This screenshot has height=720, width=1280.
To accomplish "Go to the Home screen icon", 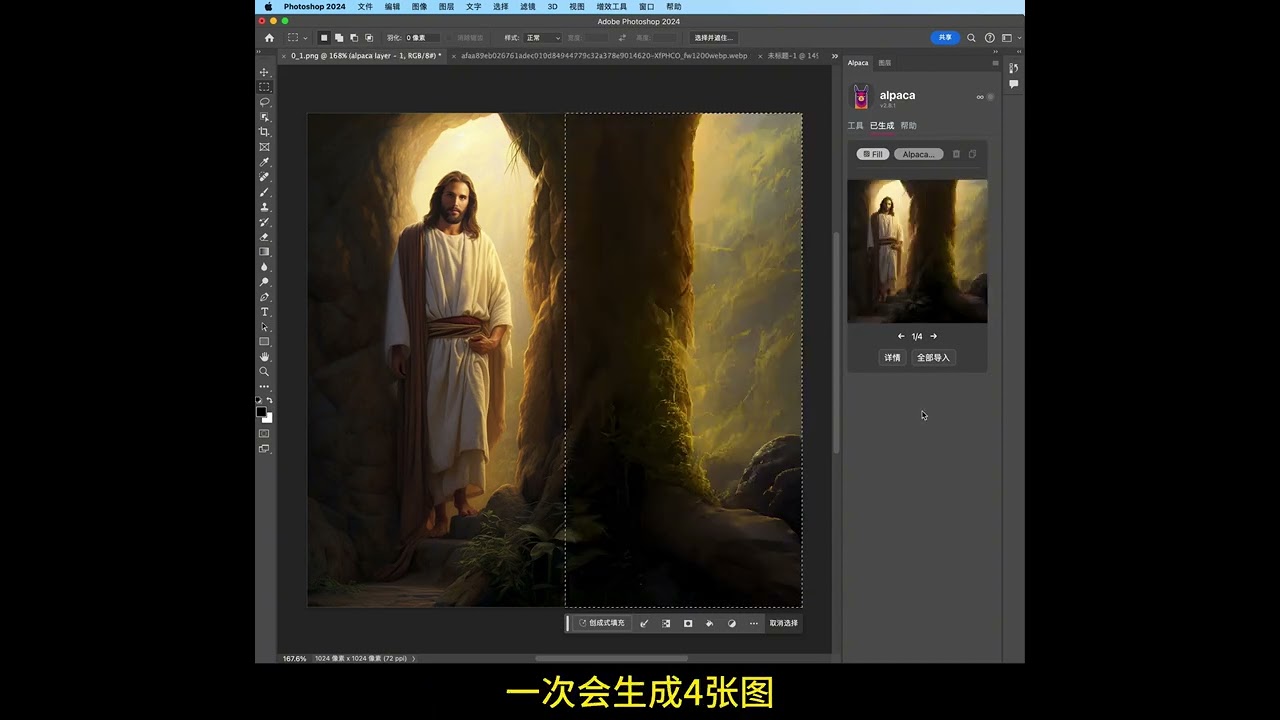I will point(269,38).
